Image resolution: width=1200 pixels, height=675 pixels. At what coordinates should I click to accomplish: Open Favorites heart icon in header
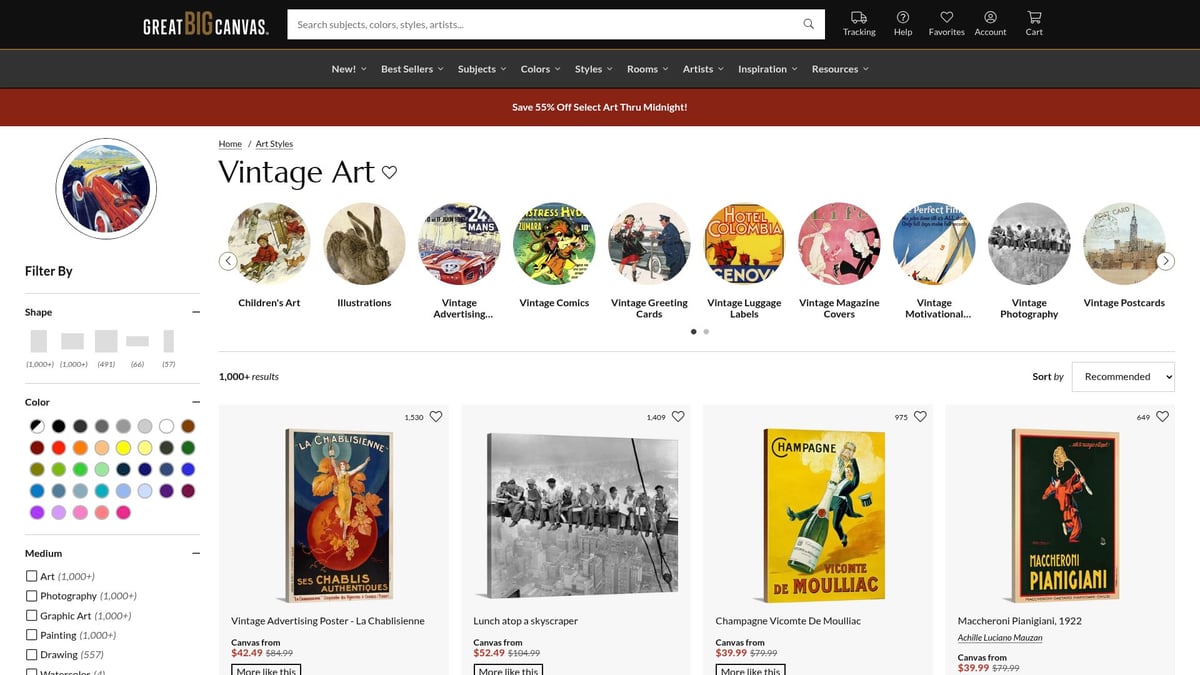pyautogui.click(x=946, y=17)
